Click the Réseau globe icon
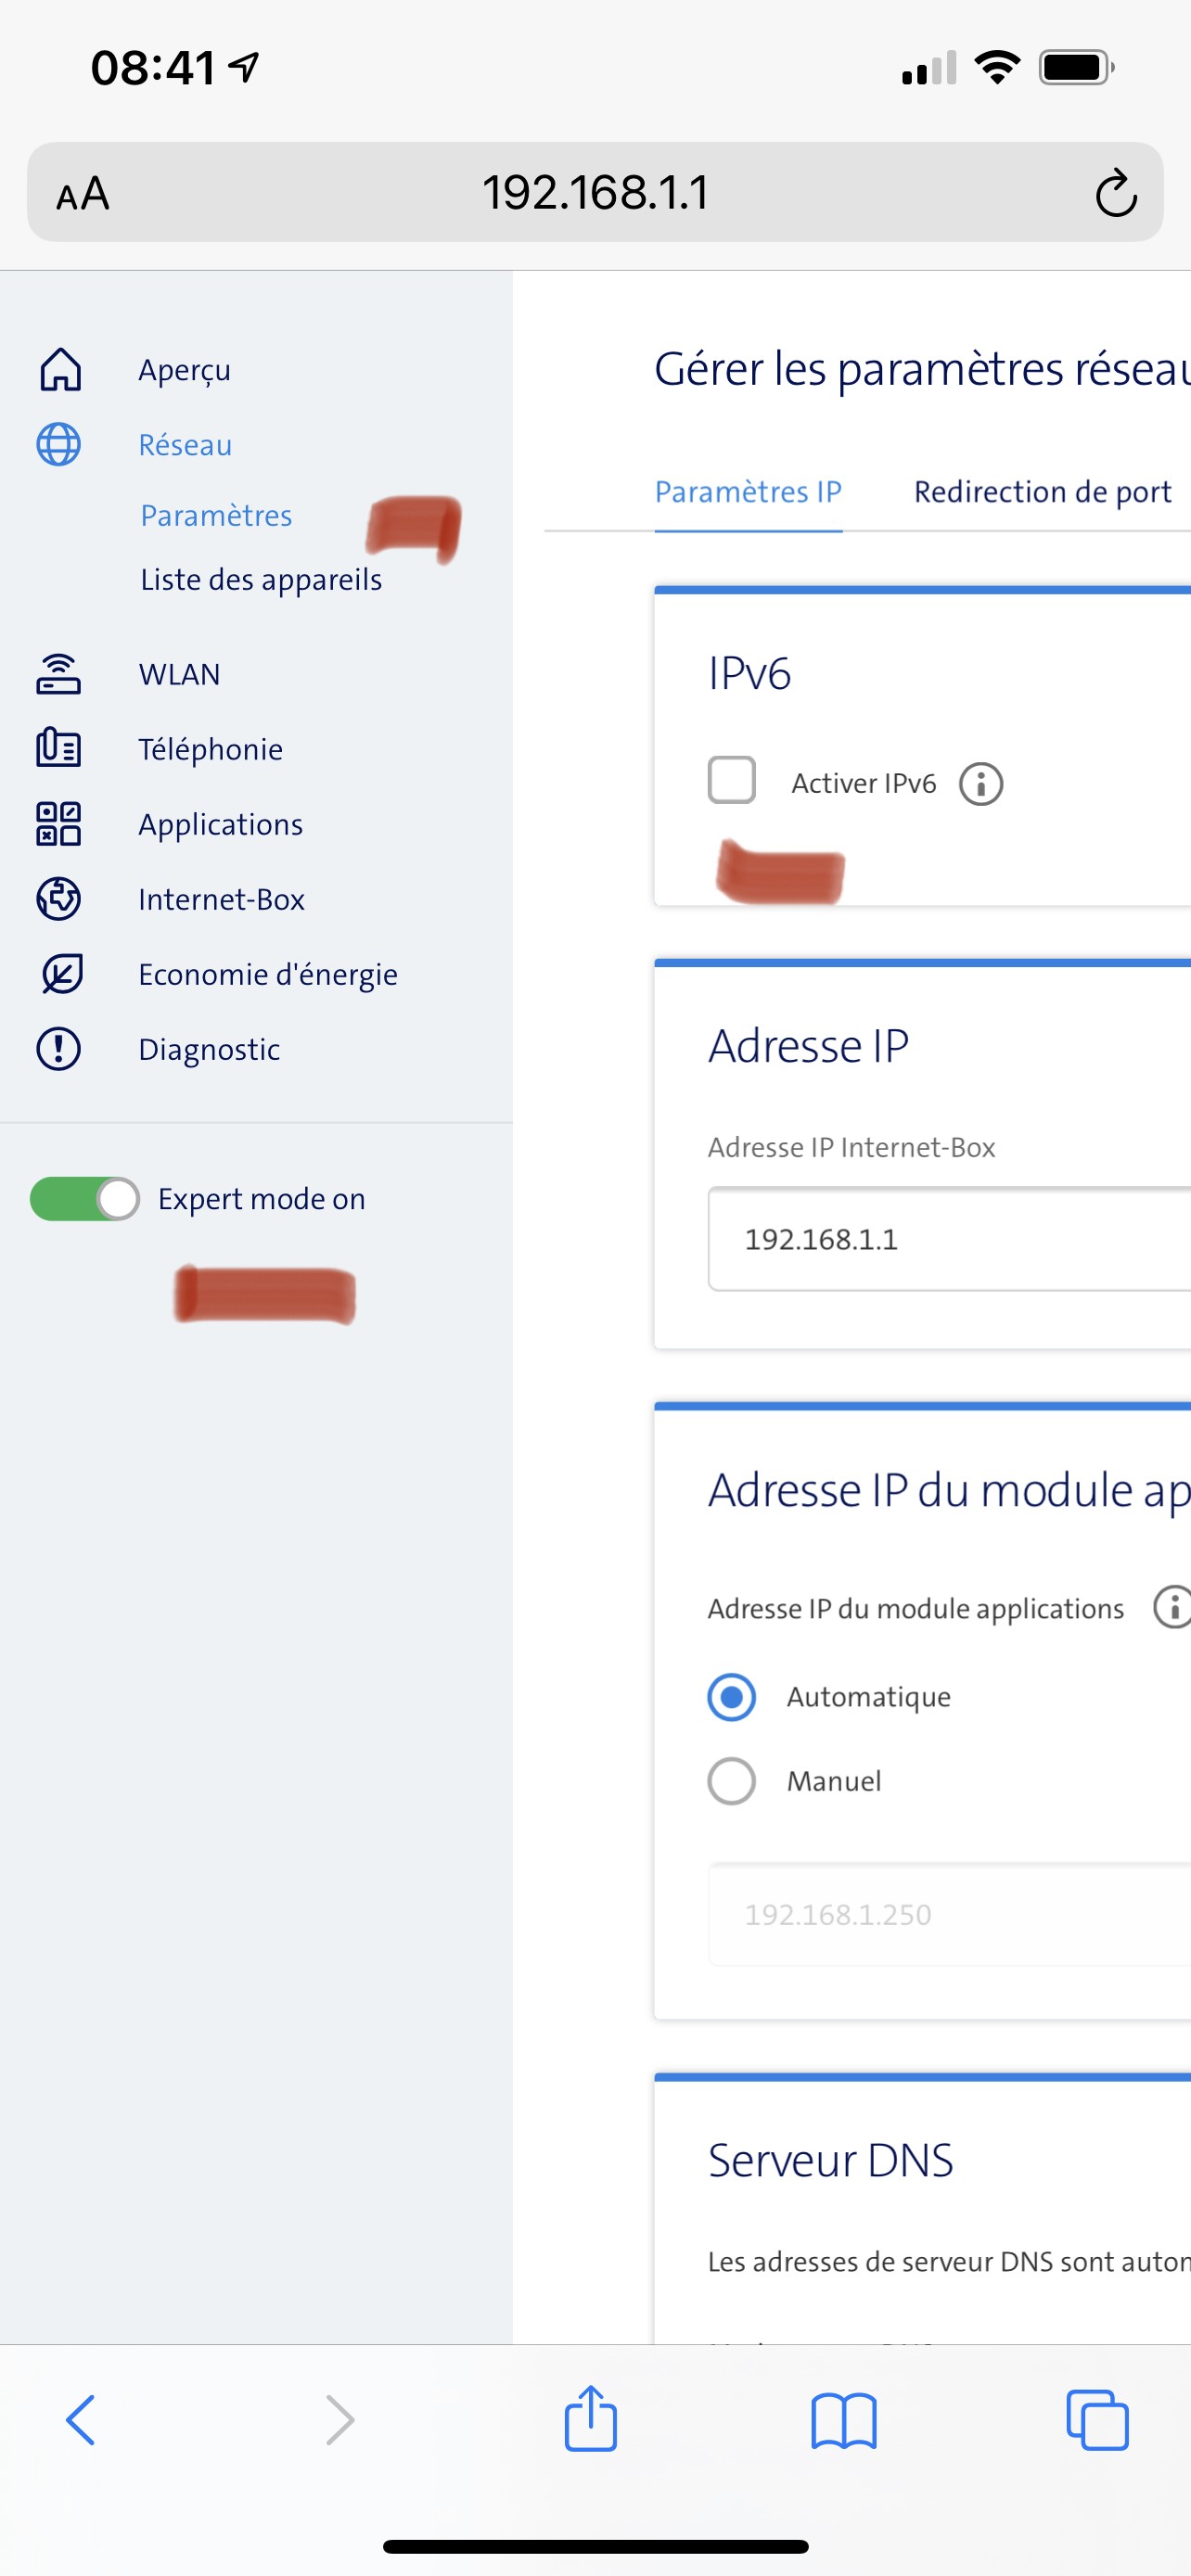This screenshot has width=1191, height=2576. click(x=59, y=445)
